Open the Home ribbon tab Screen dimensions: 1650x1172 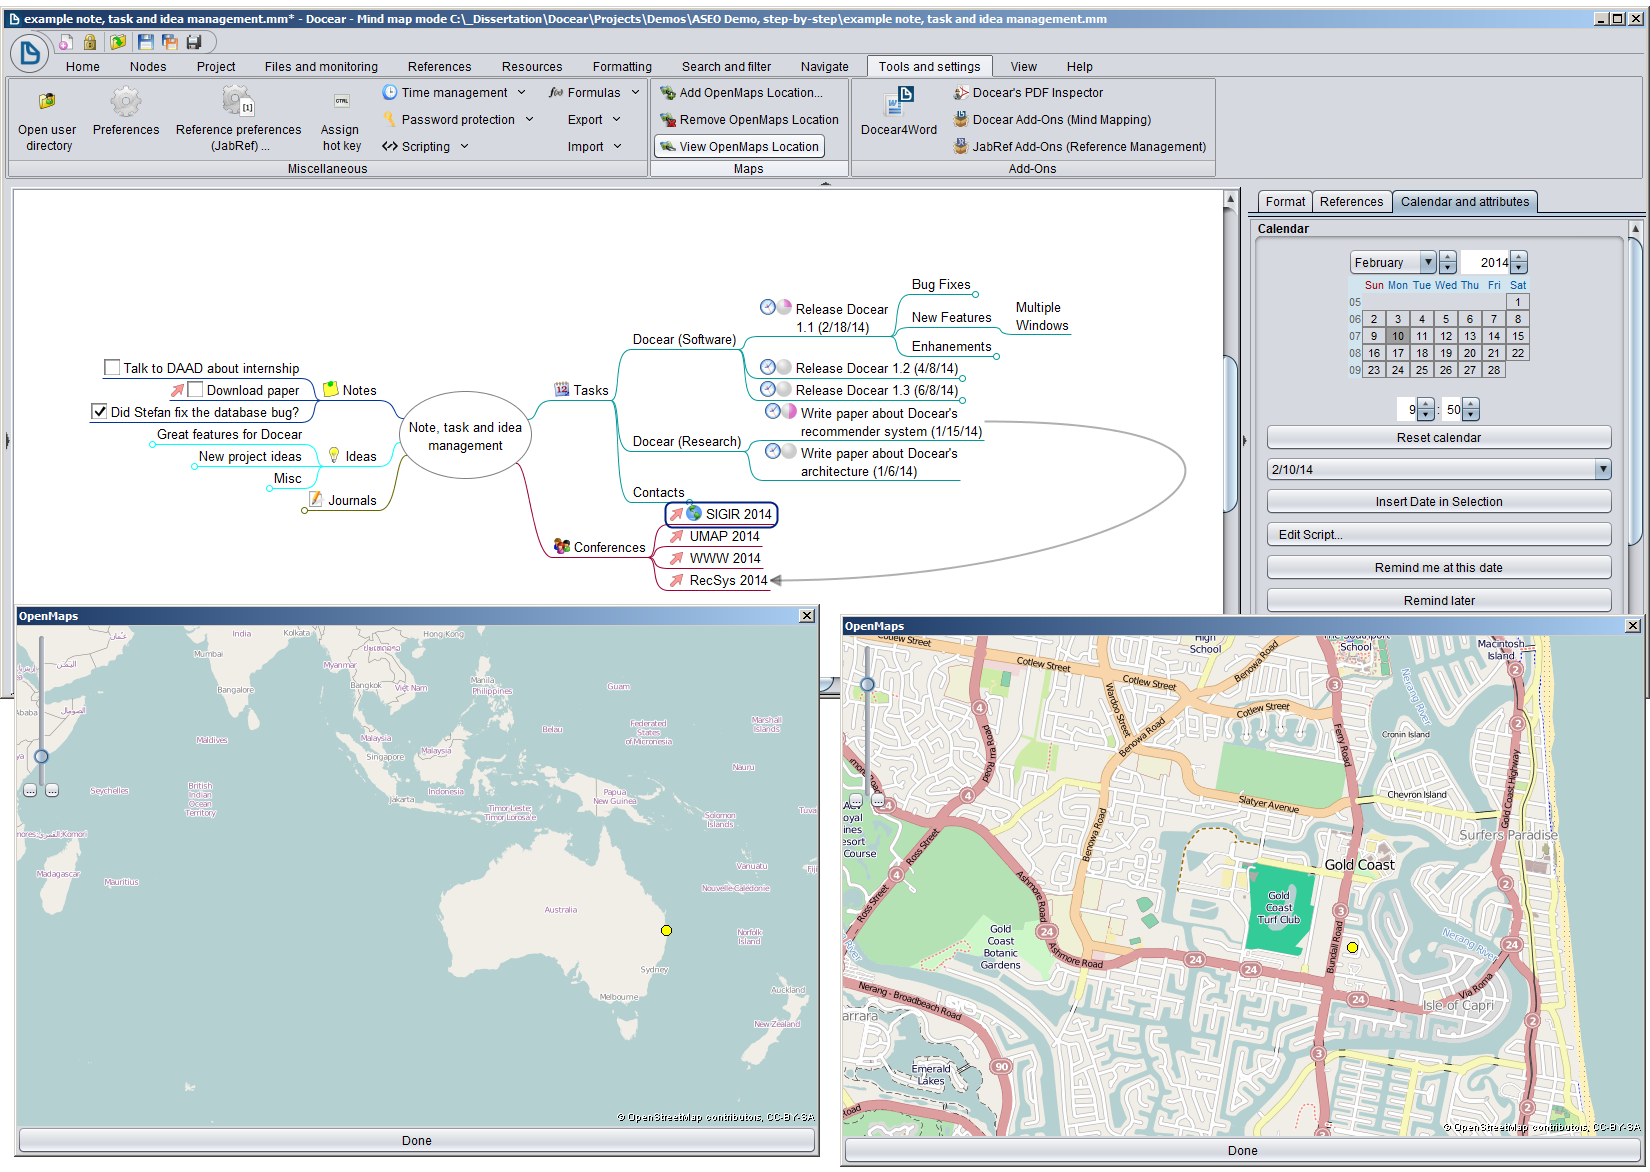pyautogui.click(x=83, y=67)
